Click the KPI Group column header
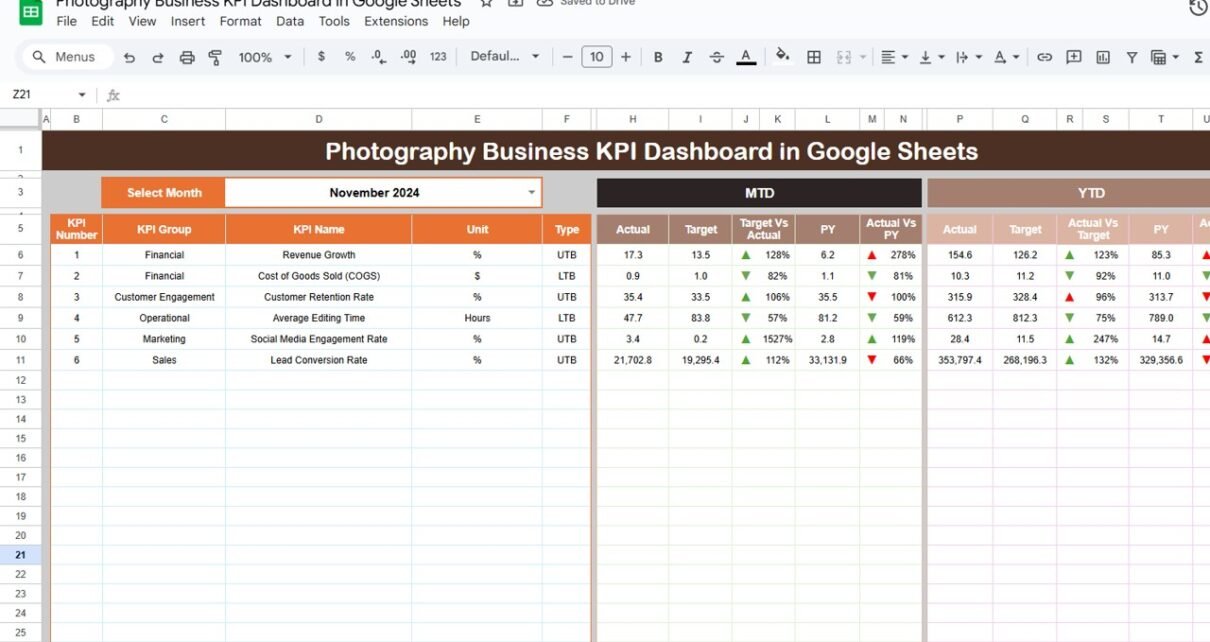Screen dimensions: 1210x642 pyautogui.click(x=164, y=229)
